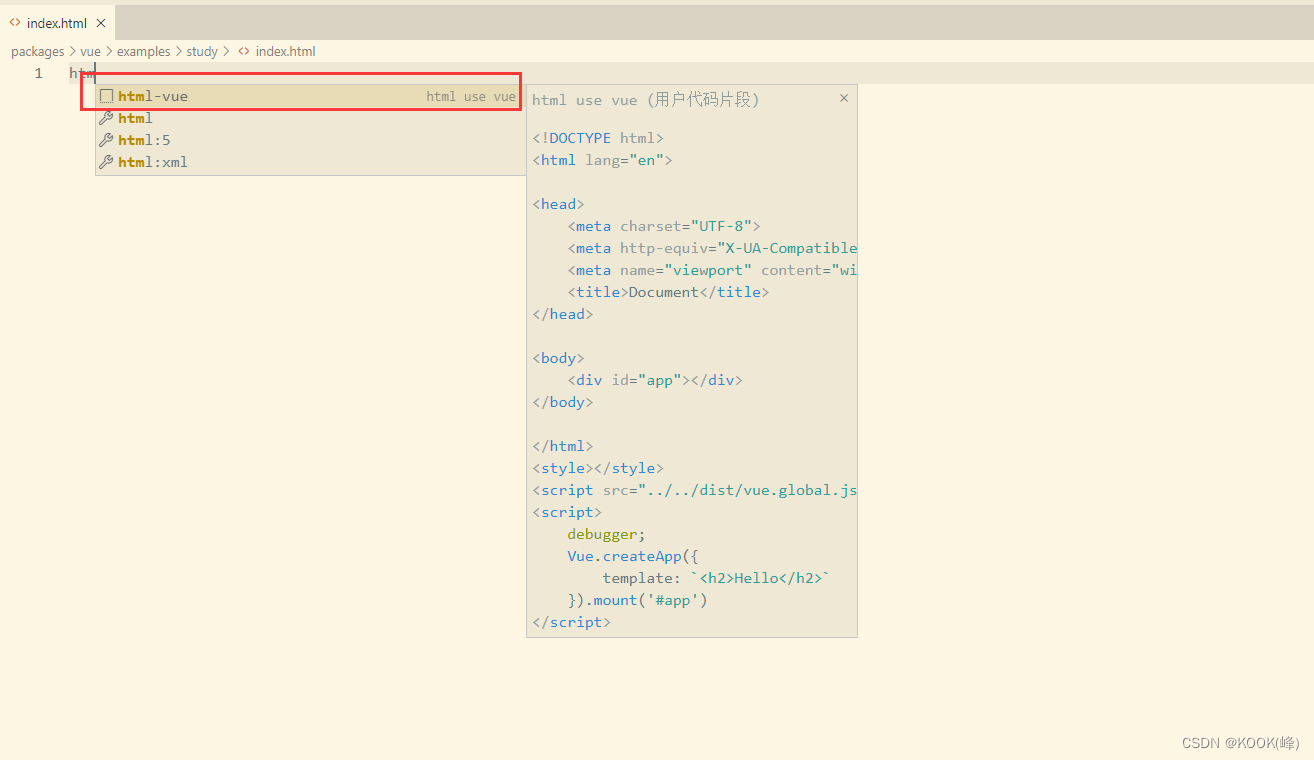Click the snippet icon next to html:5

tap(107, 139)
